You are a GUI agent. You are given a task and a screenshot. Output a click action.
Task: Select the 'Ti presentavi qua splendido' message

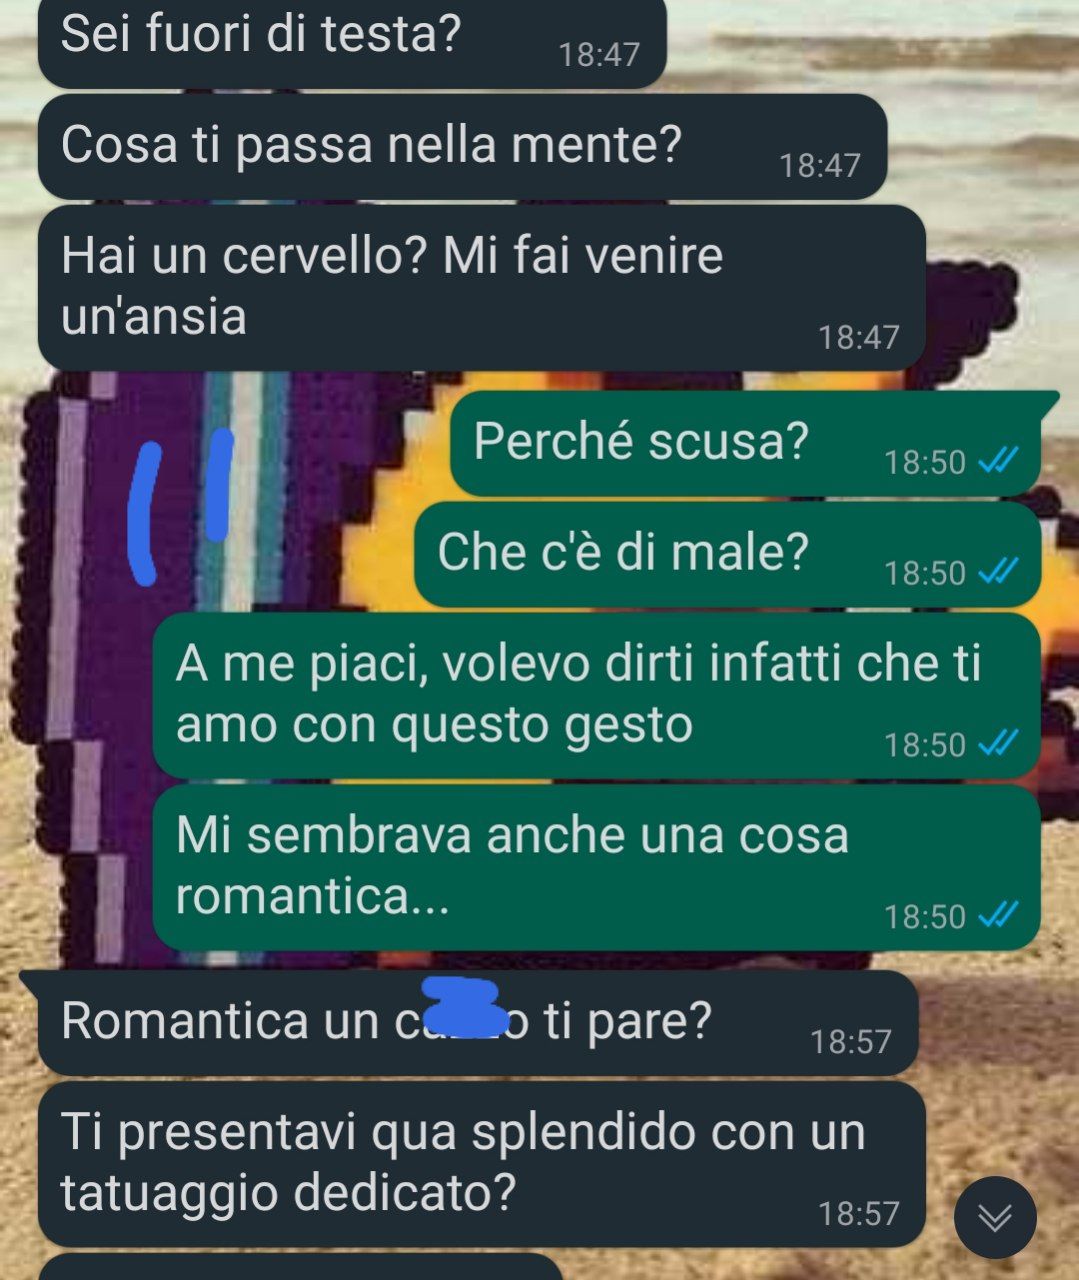tap(481, 1164)
